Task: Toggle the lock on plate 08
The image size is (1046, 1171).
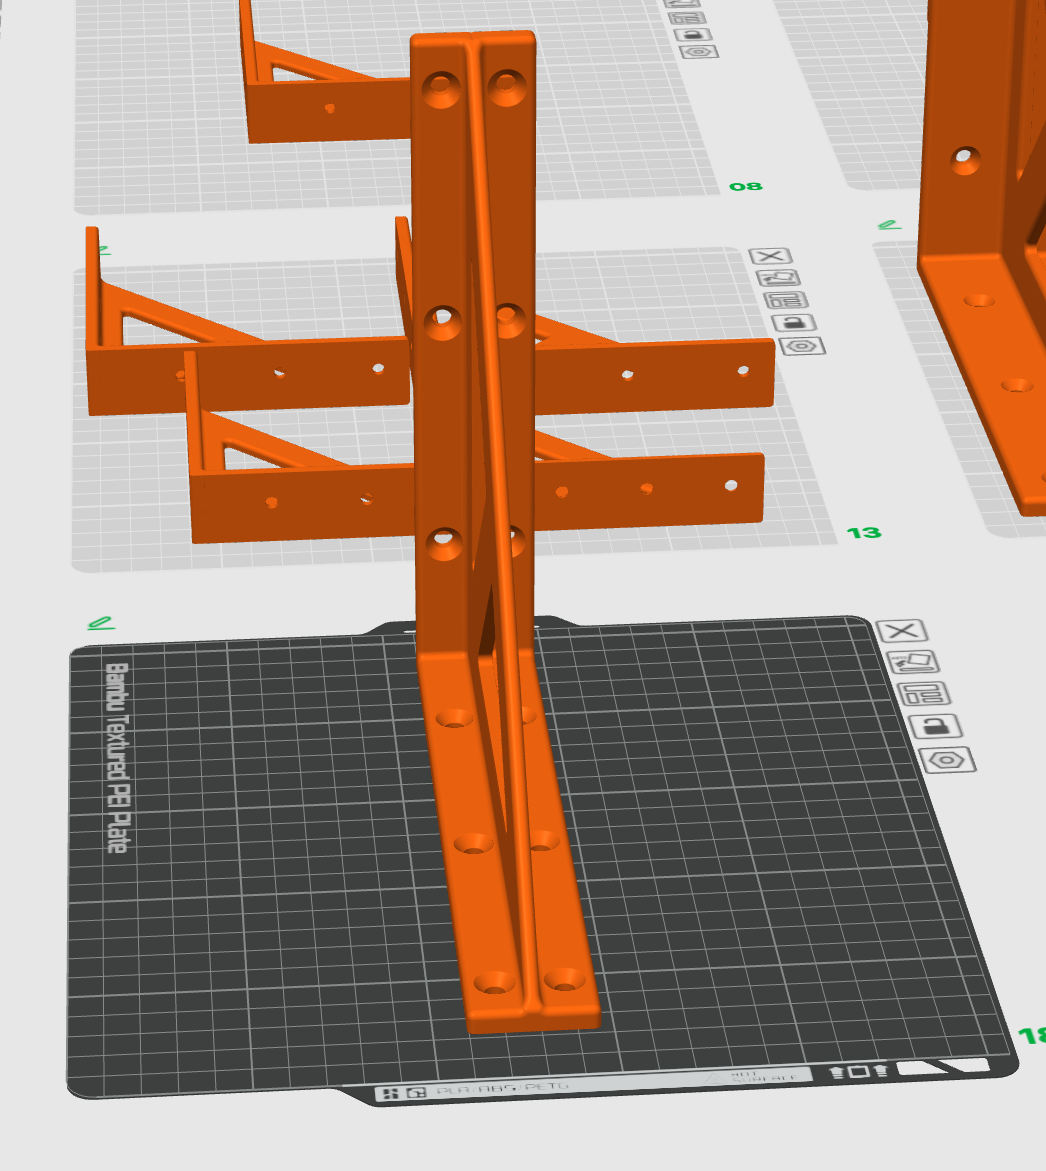Action: tap(692, 35)
